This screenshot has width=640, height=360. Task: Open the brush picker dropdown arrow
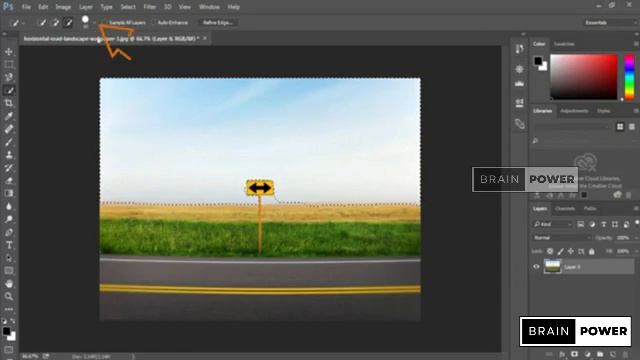pos(94,23)
